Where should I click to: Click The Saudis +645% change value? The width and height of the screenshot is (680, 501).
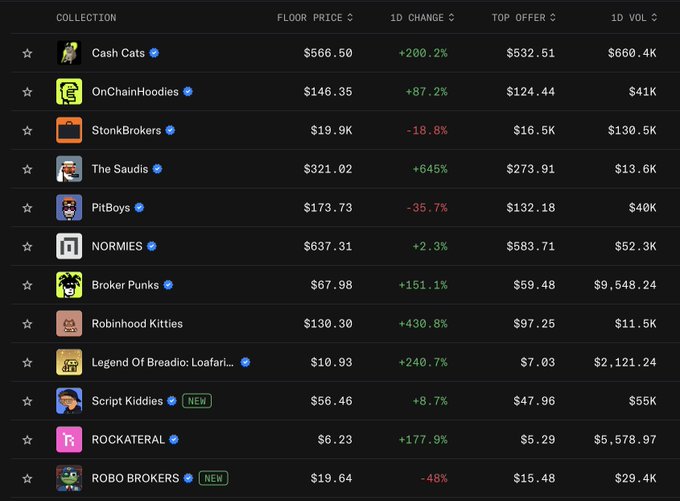(430, 169)
